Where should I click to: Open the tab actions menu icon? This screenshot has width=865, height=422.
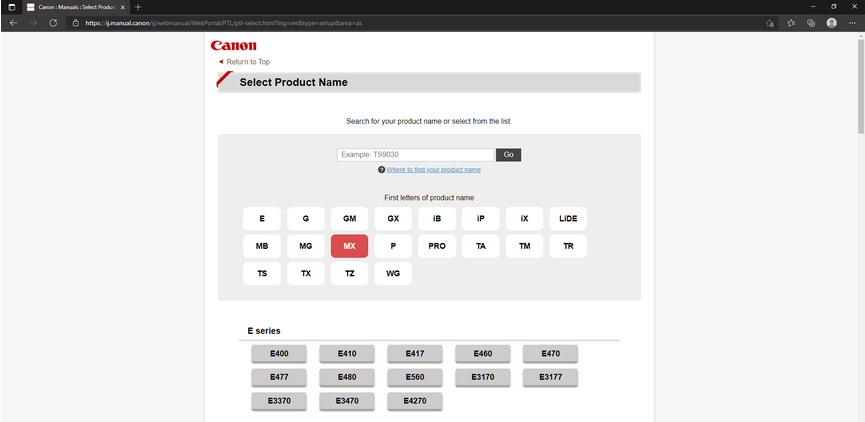pyautogui.click(x=11, y=7)
